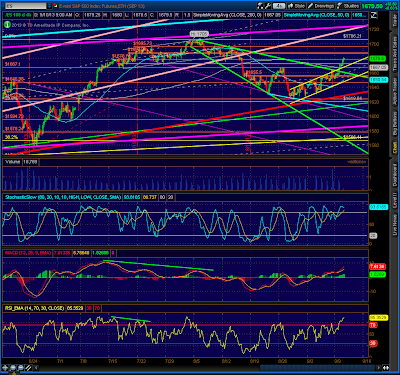Click the green info icon near copyright text

(7, 24)
